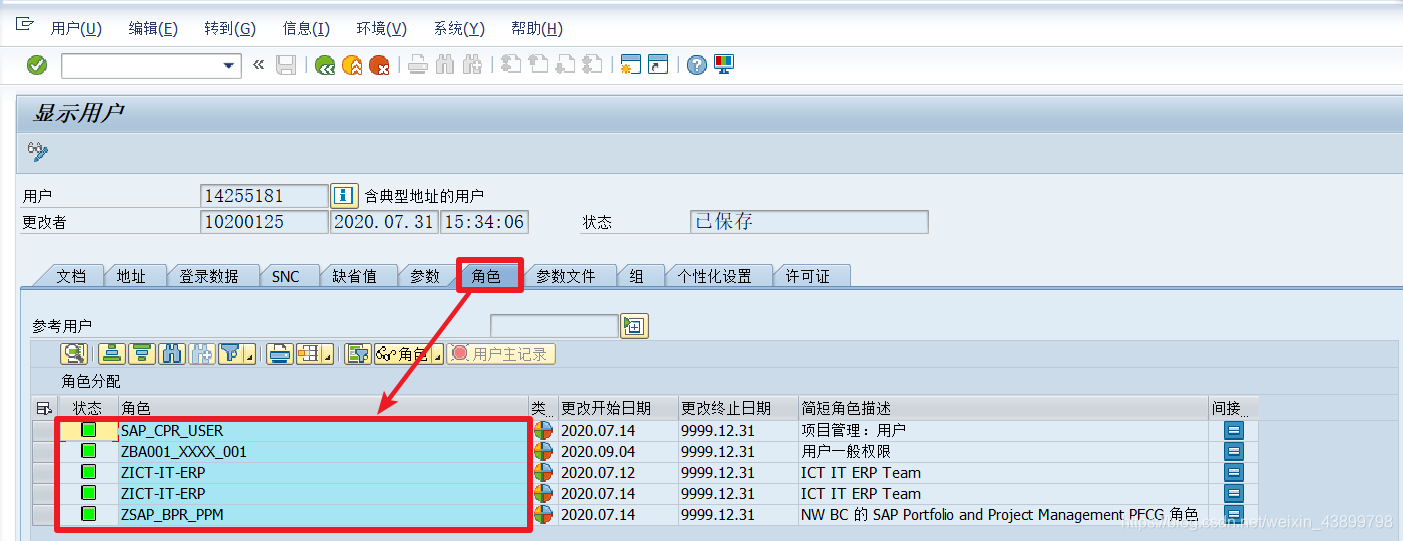Open the filter icon's dropdown arrow
1403x541 pixels.
[x=248, y=354]
